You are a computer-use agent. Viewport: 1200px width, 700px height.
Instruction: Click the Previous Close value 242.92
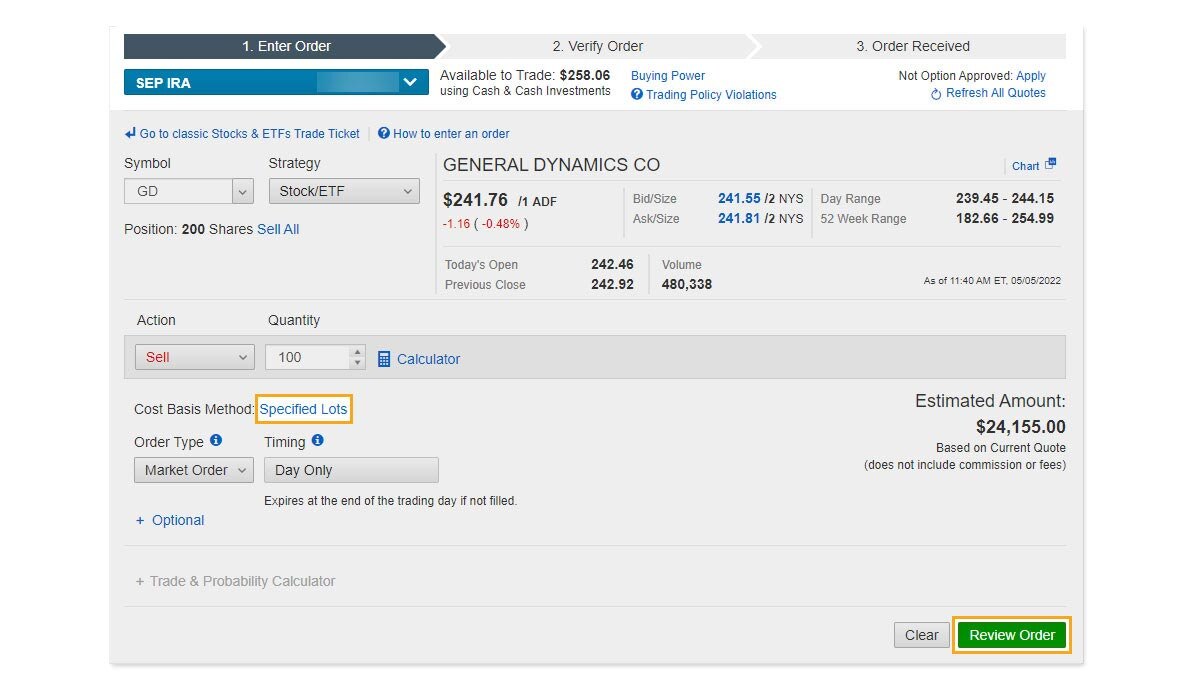click(612, 285)
